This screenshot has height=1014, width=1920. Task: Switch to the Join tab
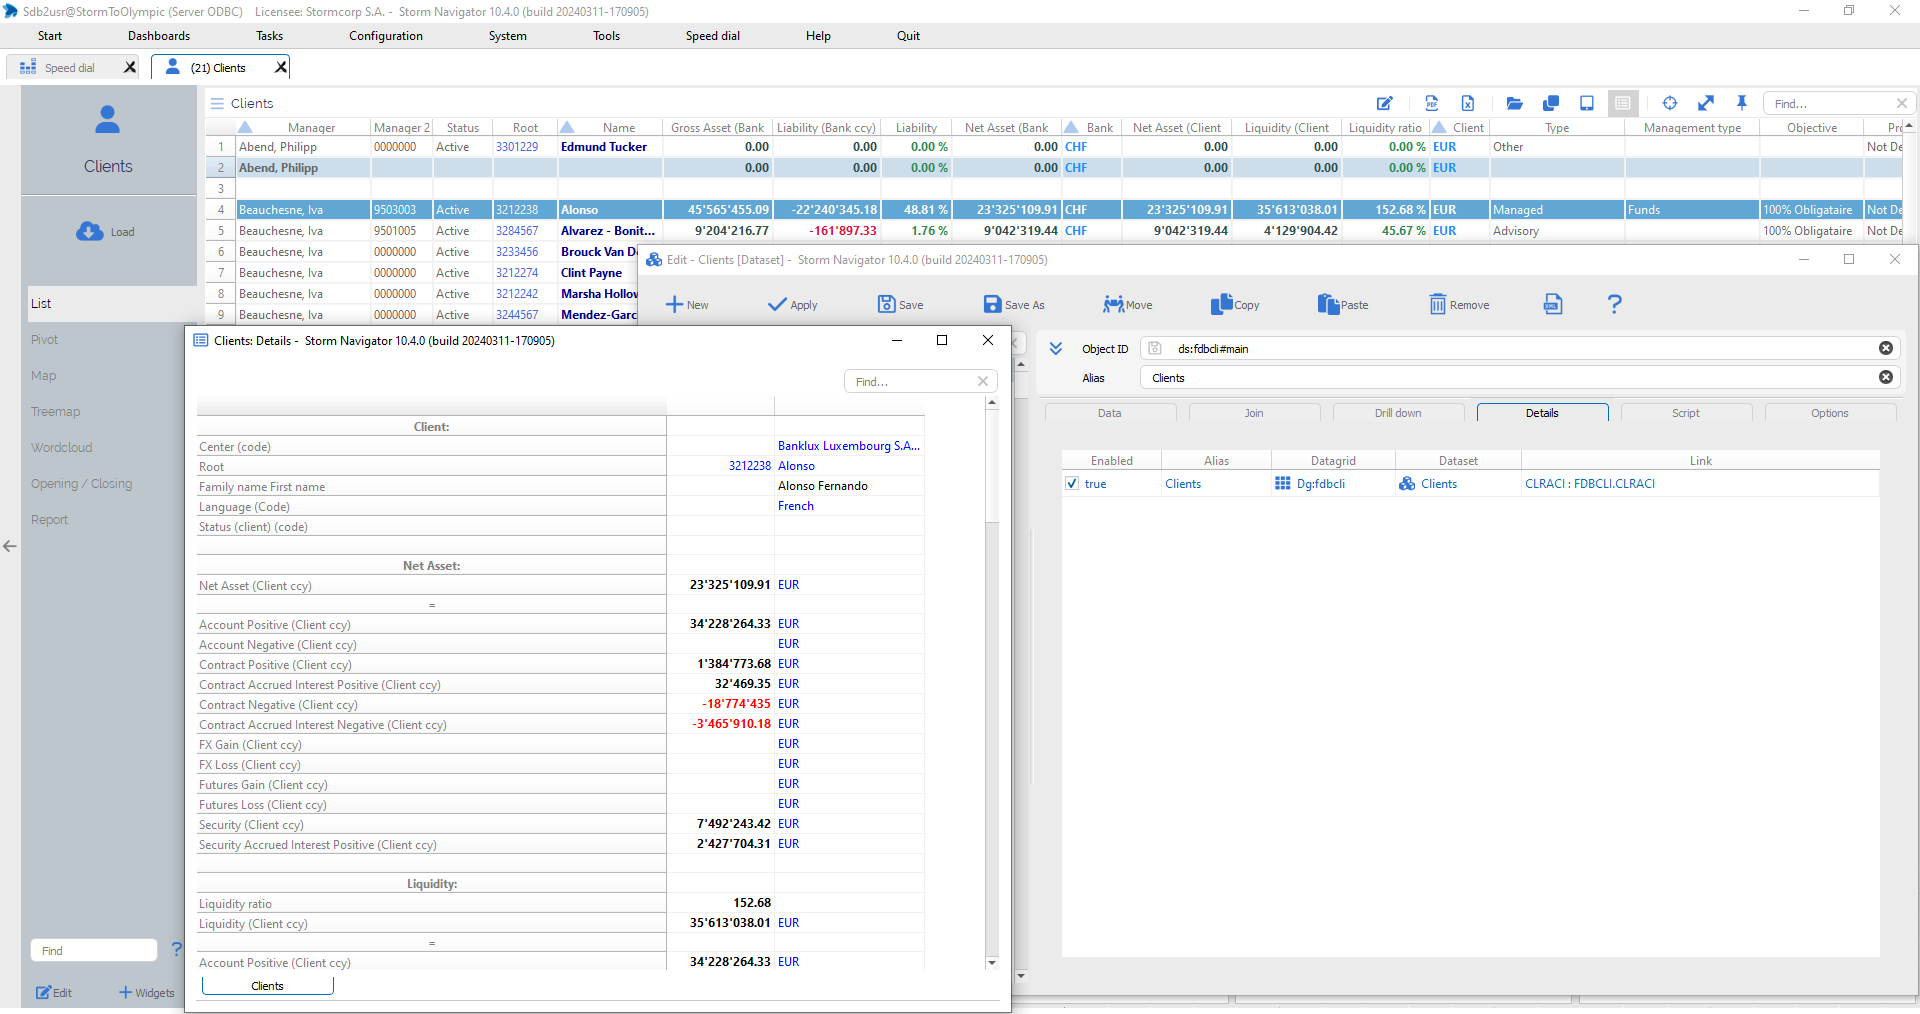(1254, 413)
